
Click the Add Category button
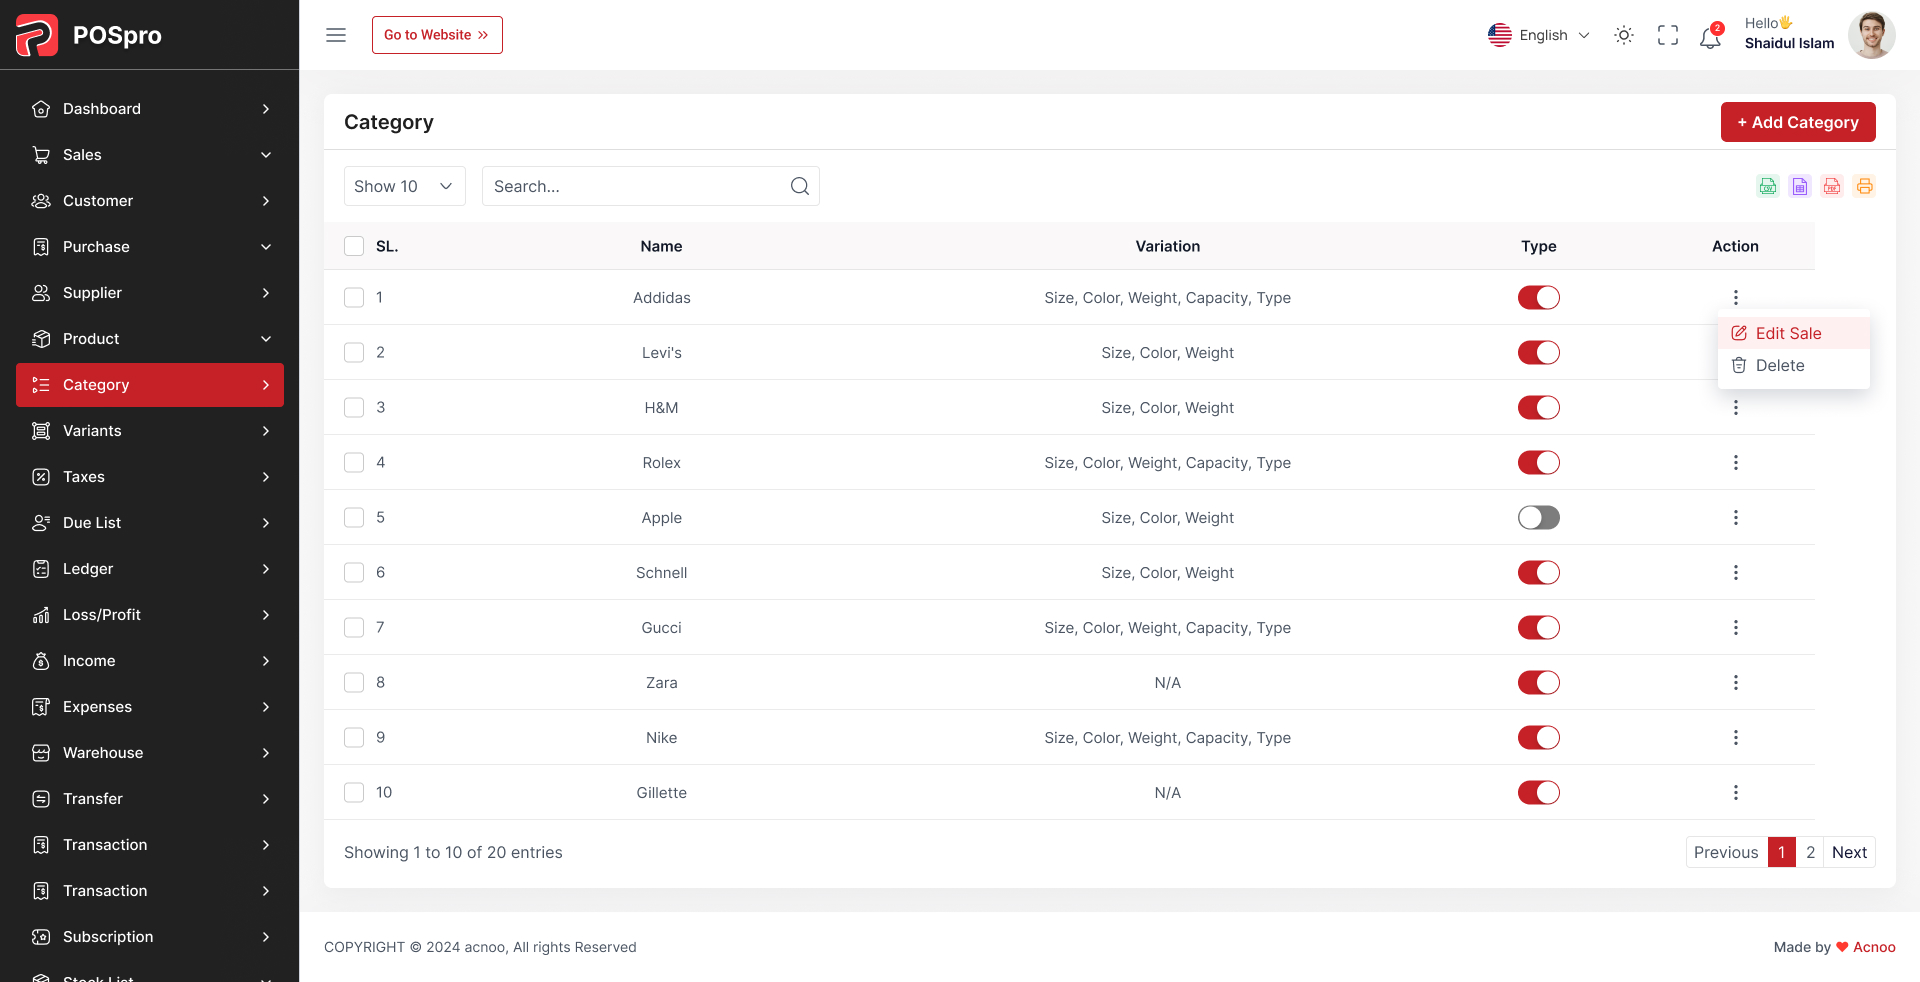pyautogui.click(x=1797, y=122)
